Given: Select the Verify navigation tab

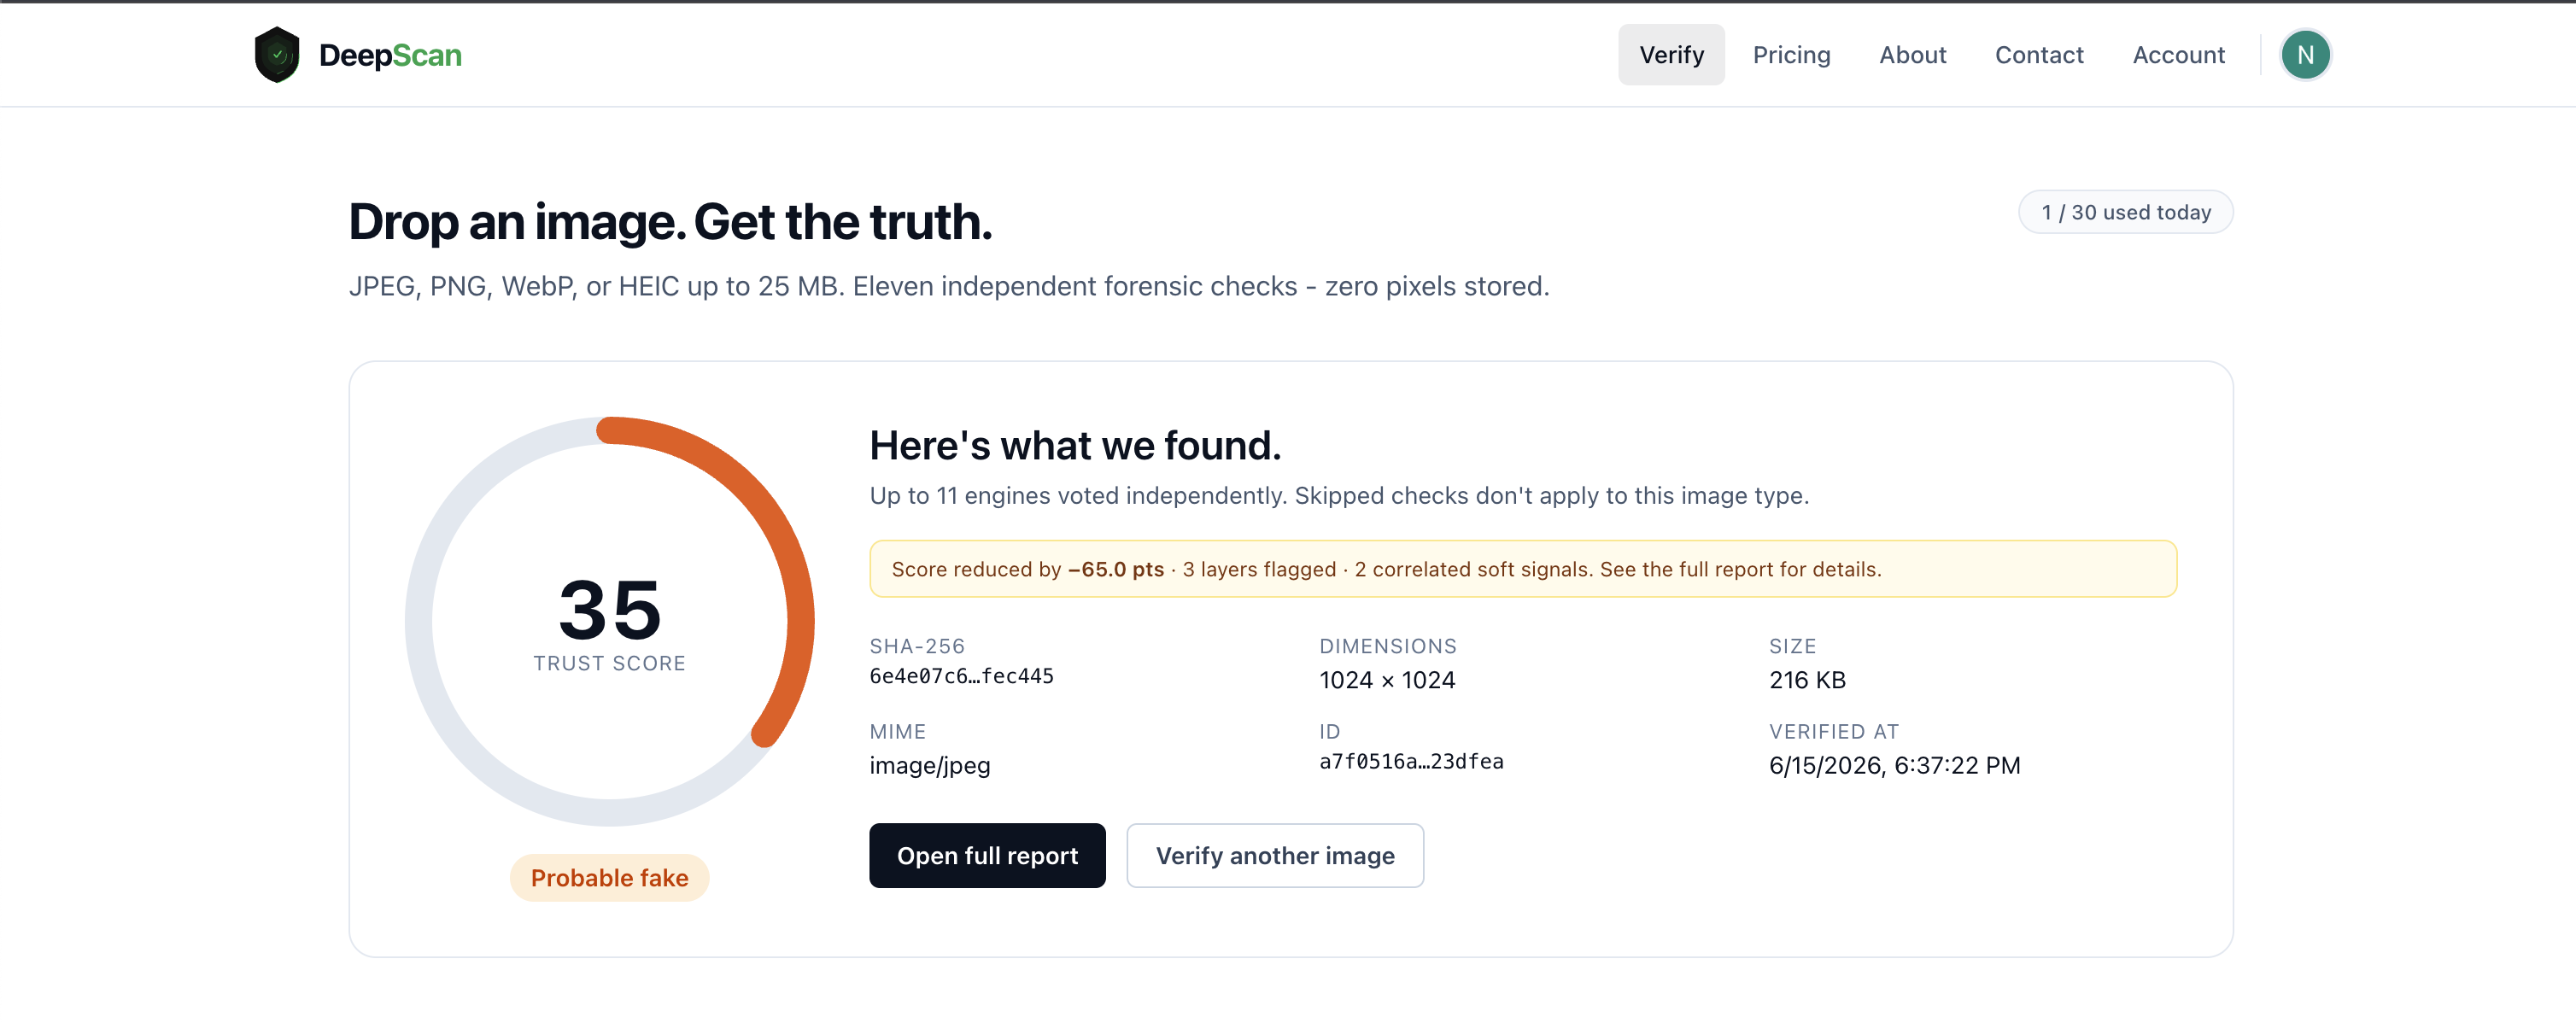Looking at the screenshot, I should 1671,55.
